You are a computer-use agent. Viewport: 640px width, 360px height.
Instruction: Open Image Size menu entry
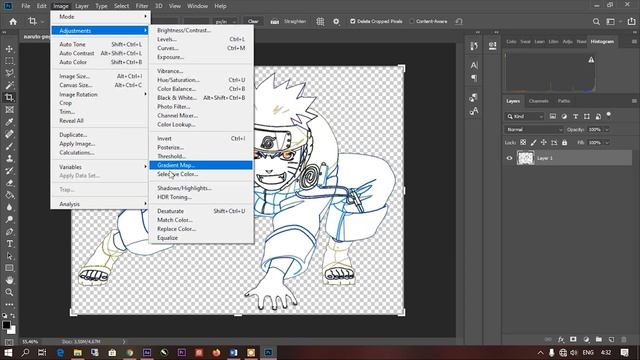[100, 76]
